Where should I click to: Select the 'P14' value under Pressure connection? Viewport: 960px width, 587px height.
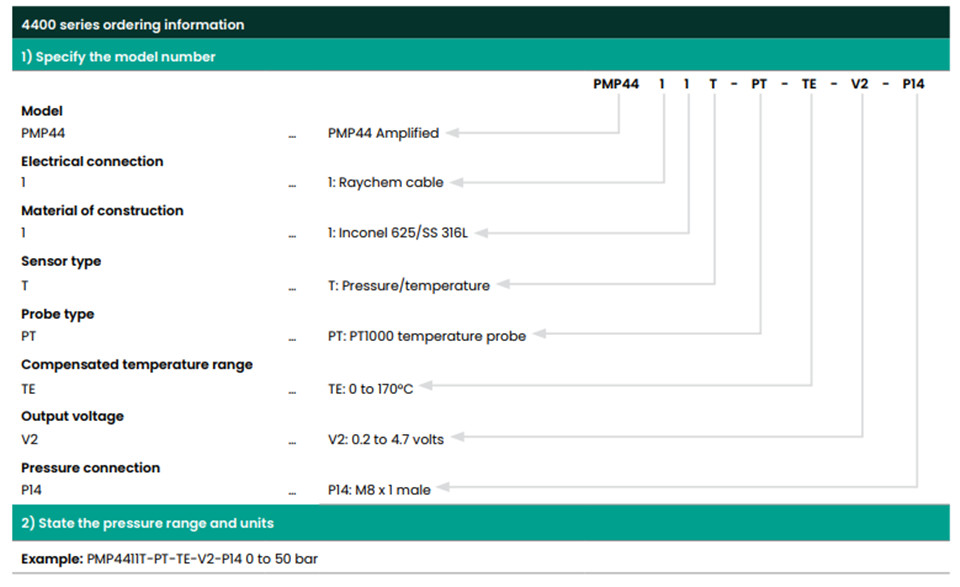tap(31, 490)
